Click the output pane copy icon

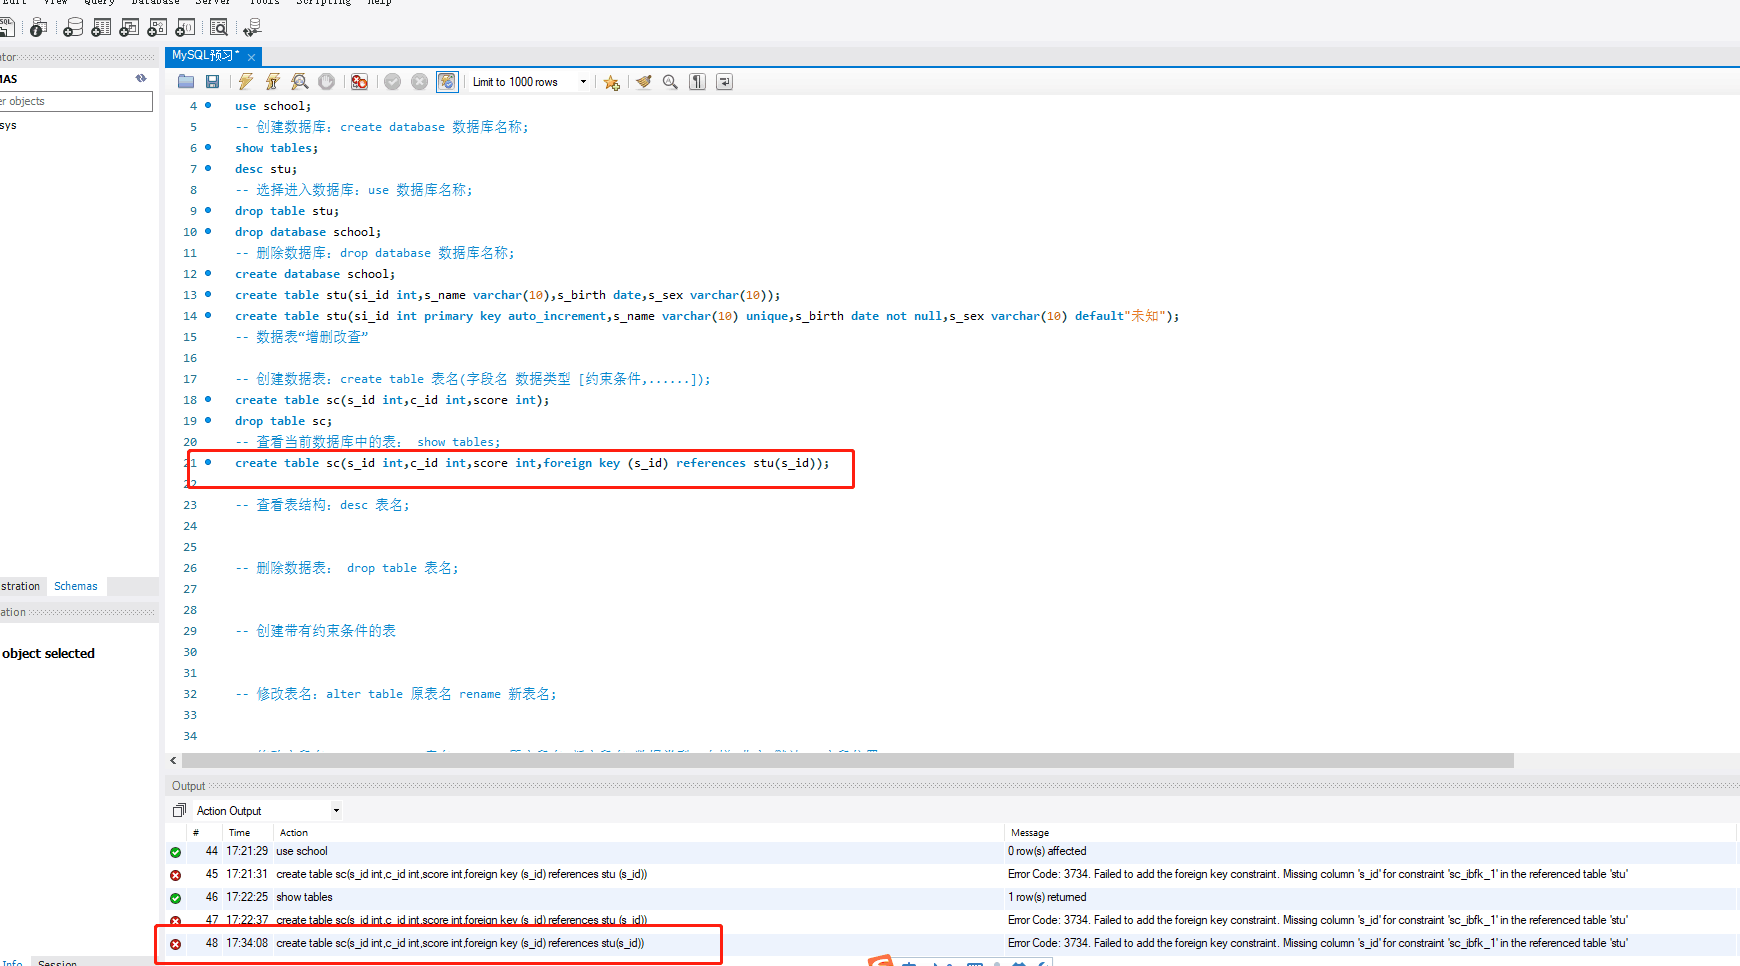179,810
